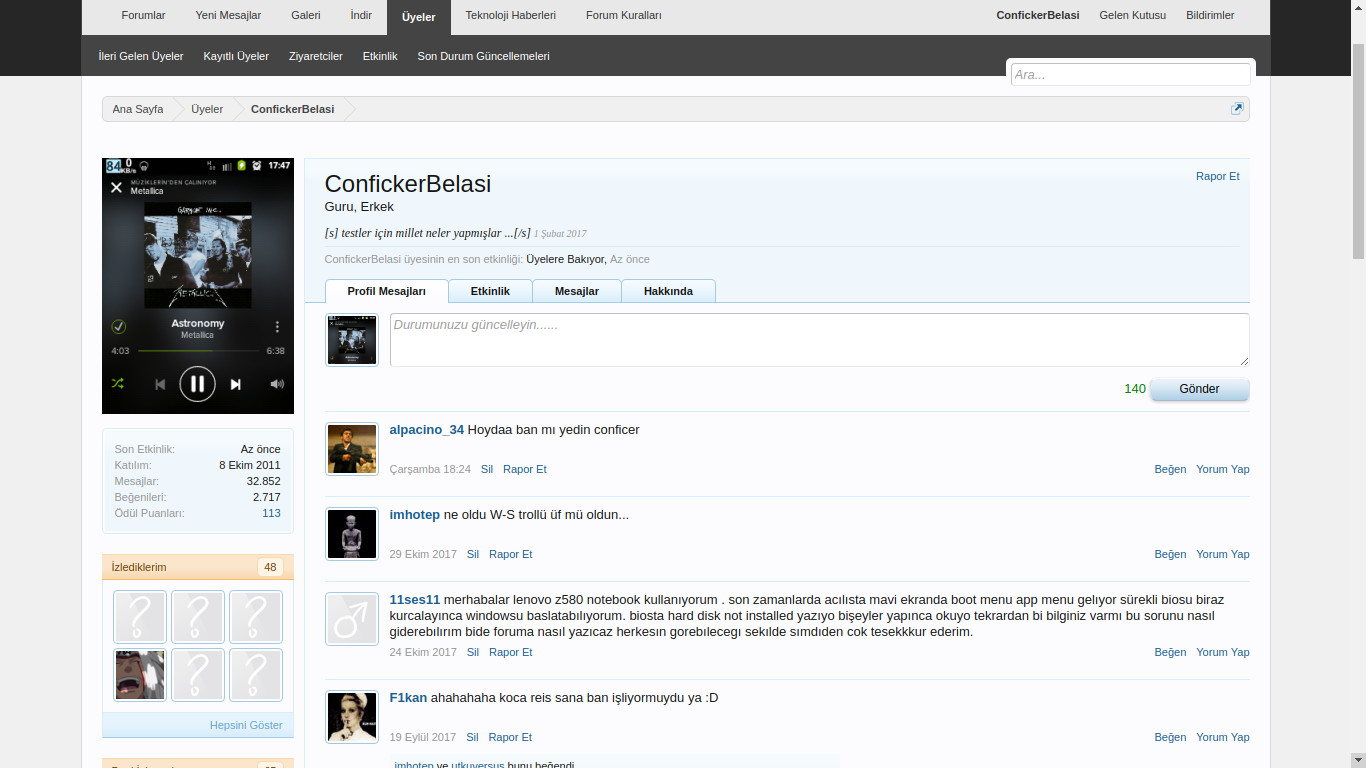Click the ConfickerBelasi breadcrumb
The height and width of the screenshot is (768, 1366).
293,109
